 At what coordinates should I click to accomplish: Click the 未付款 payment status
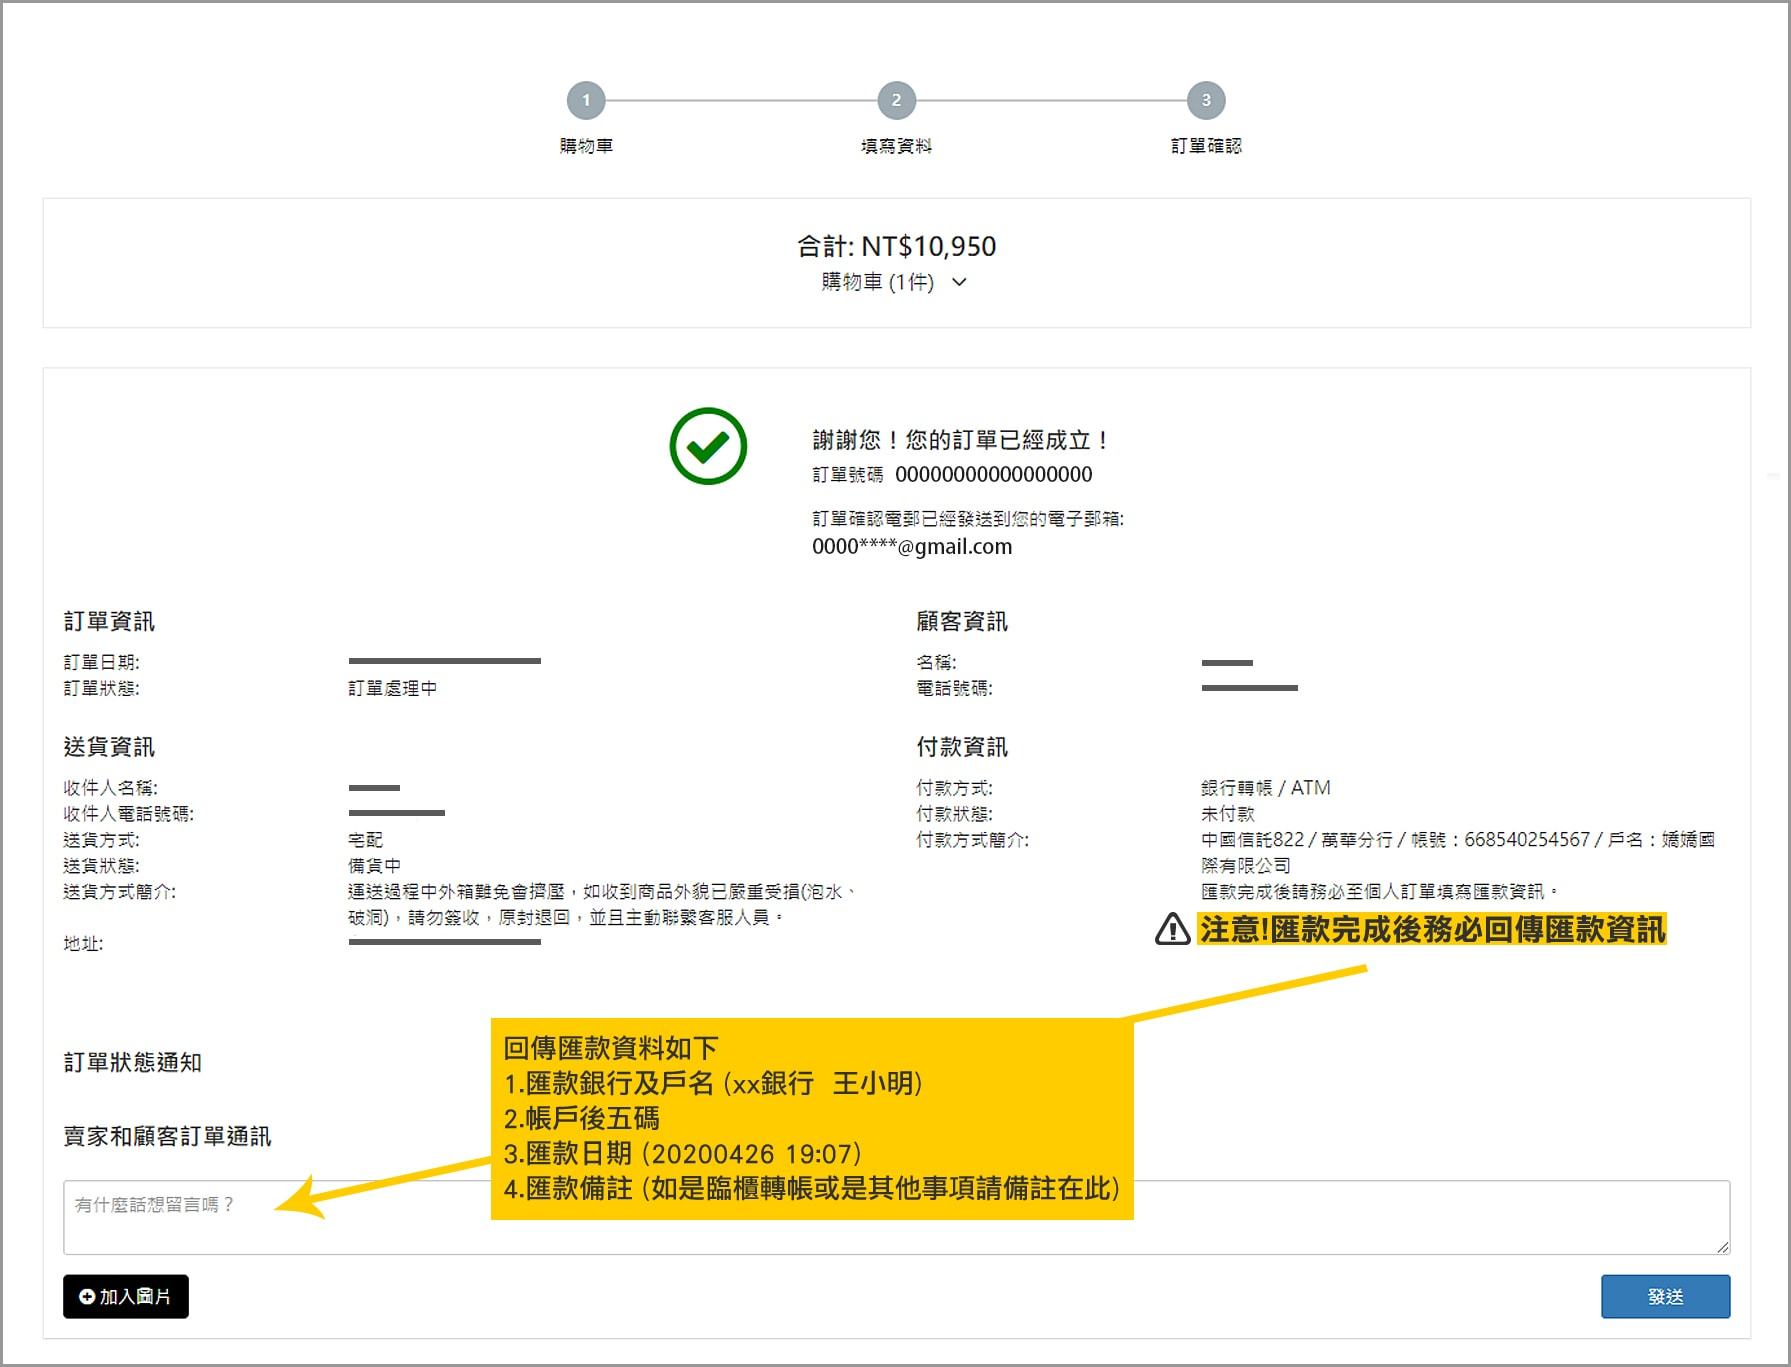coord(1227,814)
